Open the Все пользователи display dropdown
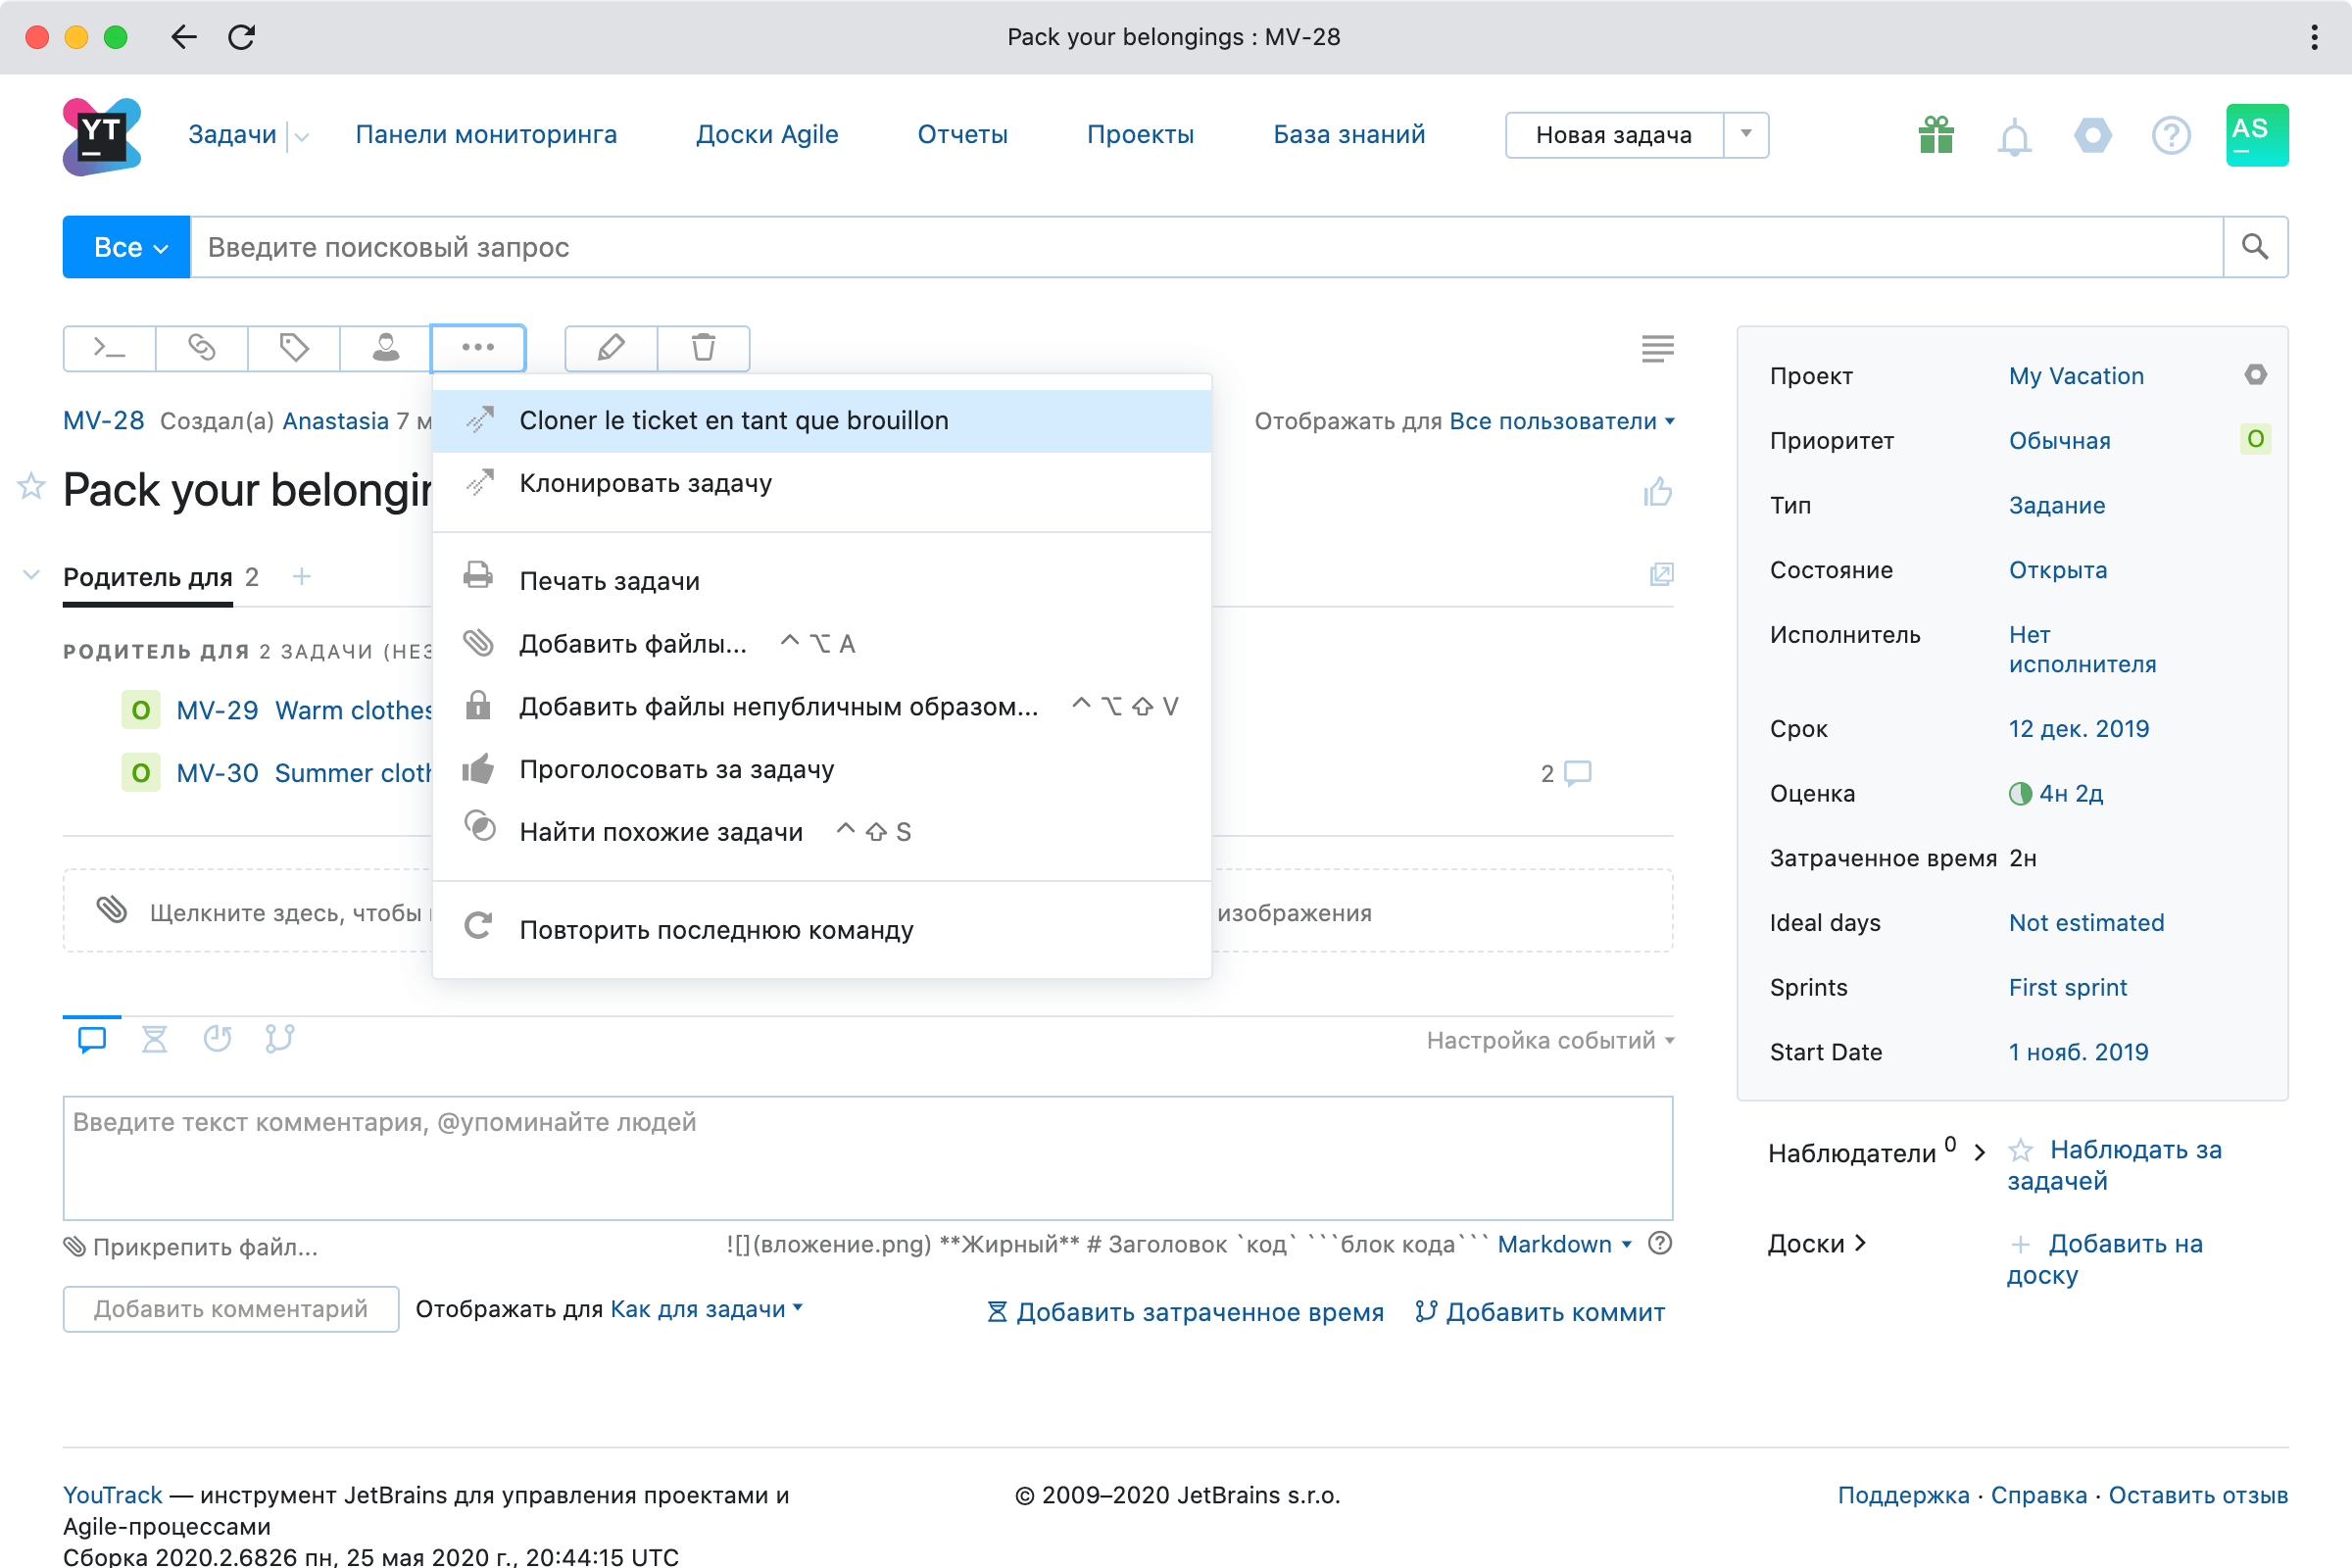This screenshot has height=1568, width=2352. 1561,420
